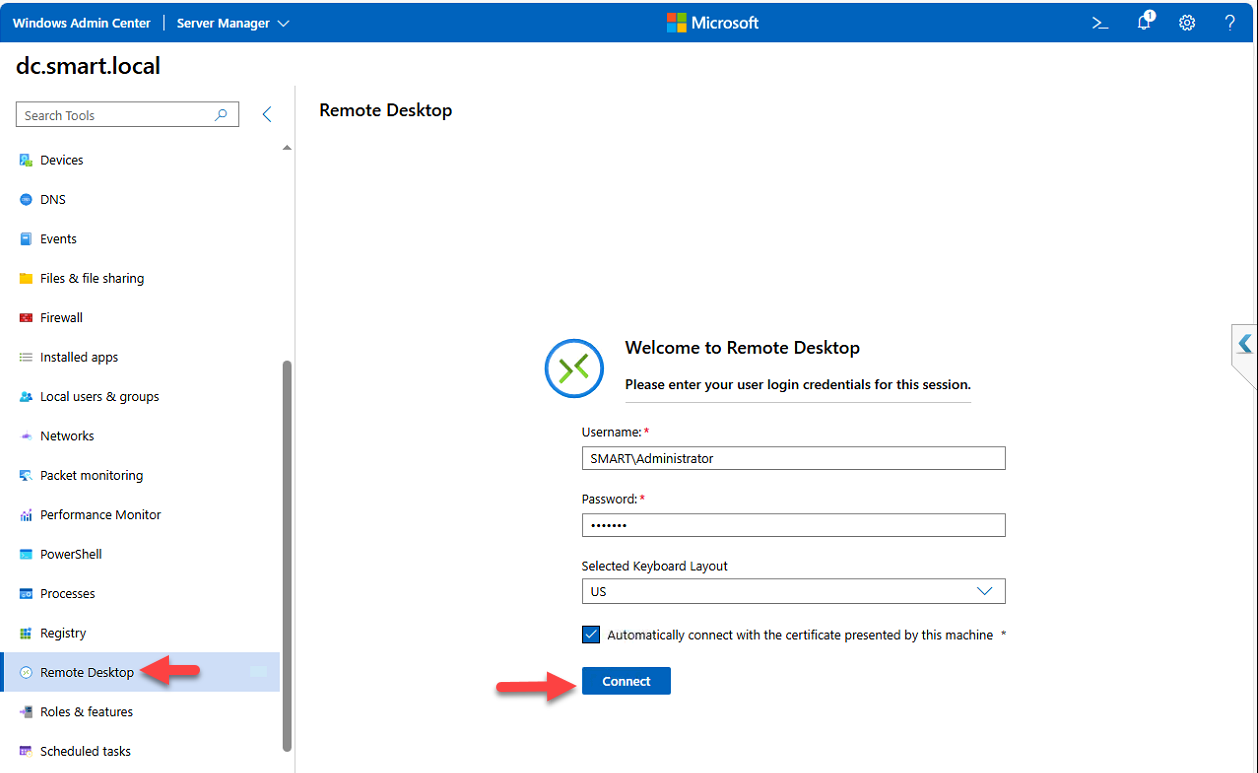The height and width of the screenshot is (773, 1258).
Task: Click the Installed apps list icon
Action: 26,357
